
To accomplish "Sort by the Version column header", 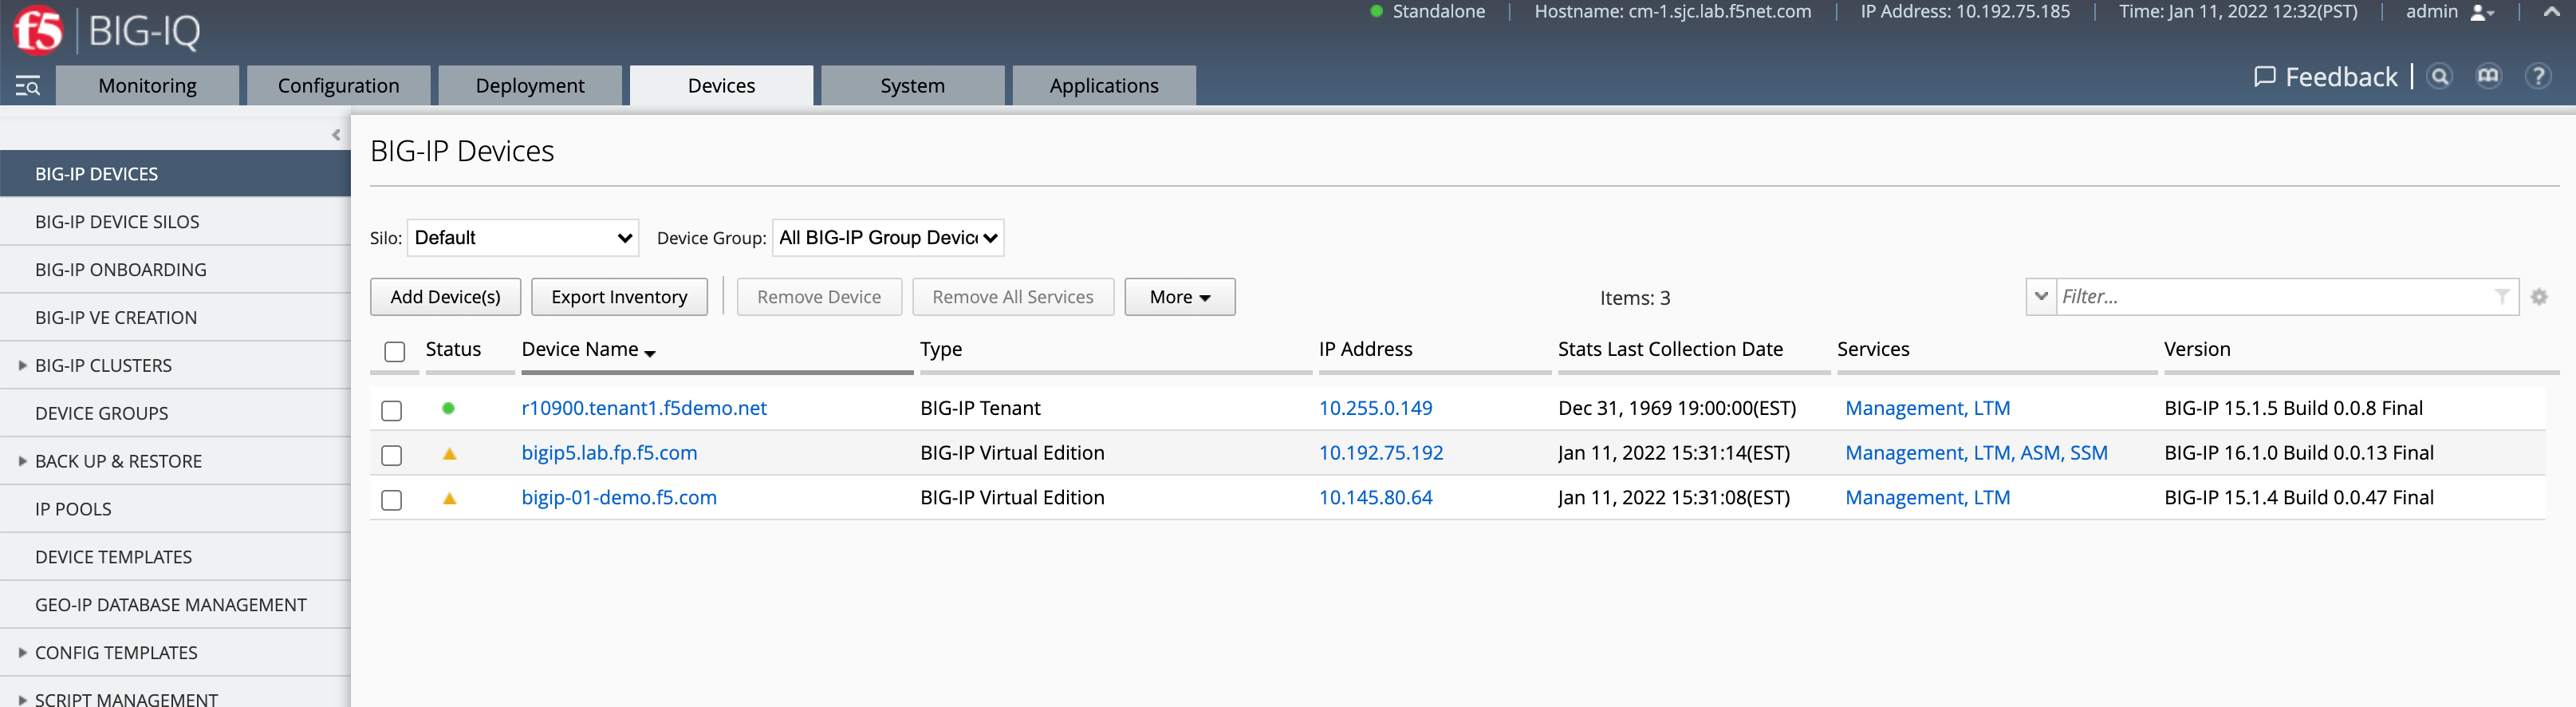I will click(x=2196, y=350).
